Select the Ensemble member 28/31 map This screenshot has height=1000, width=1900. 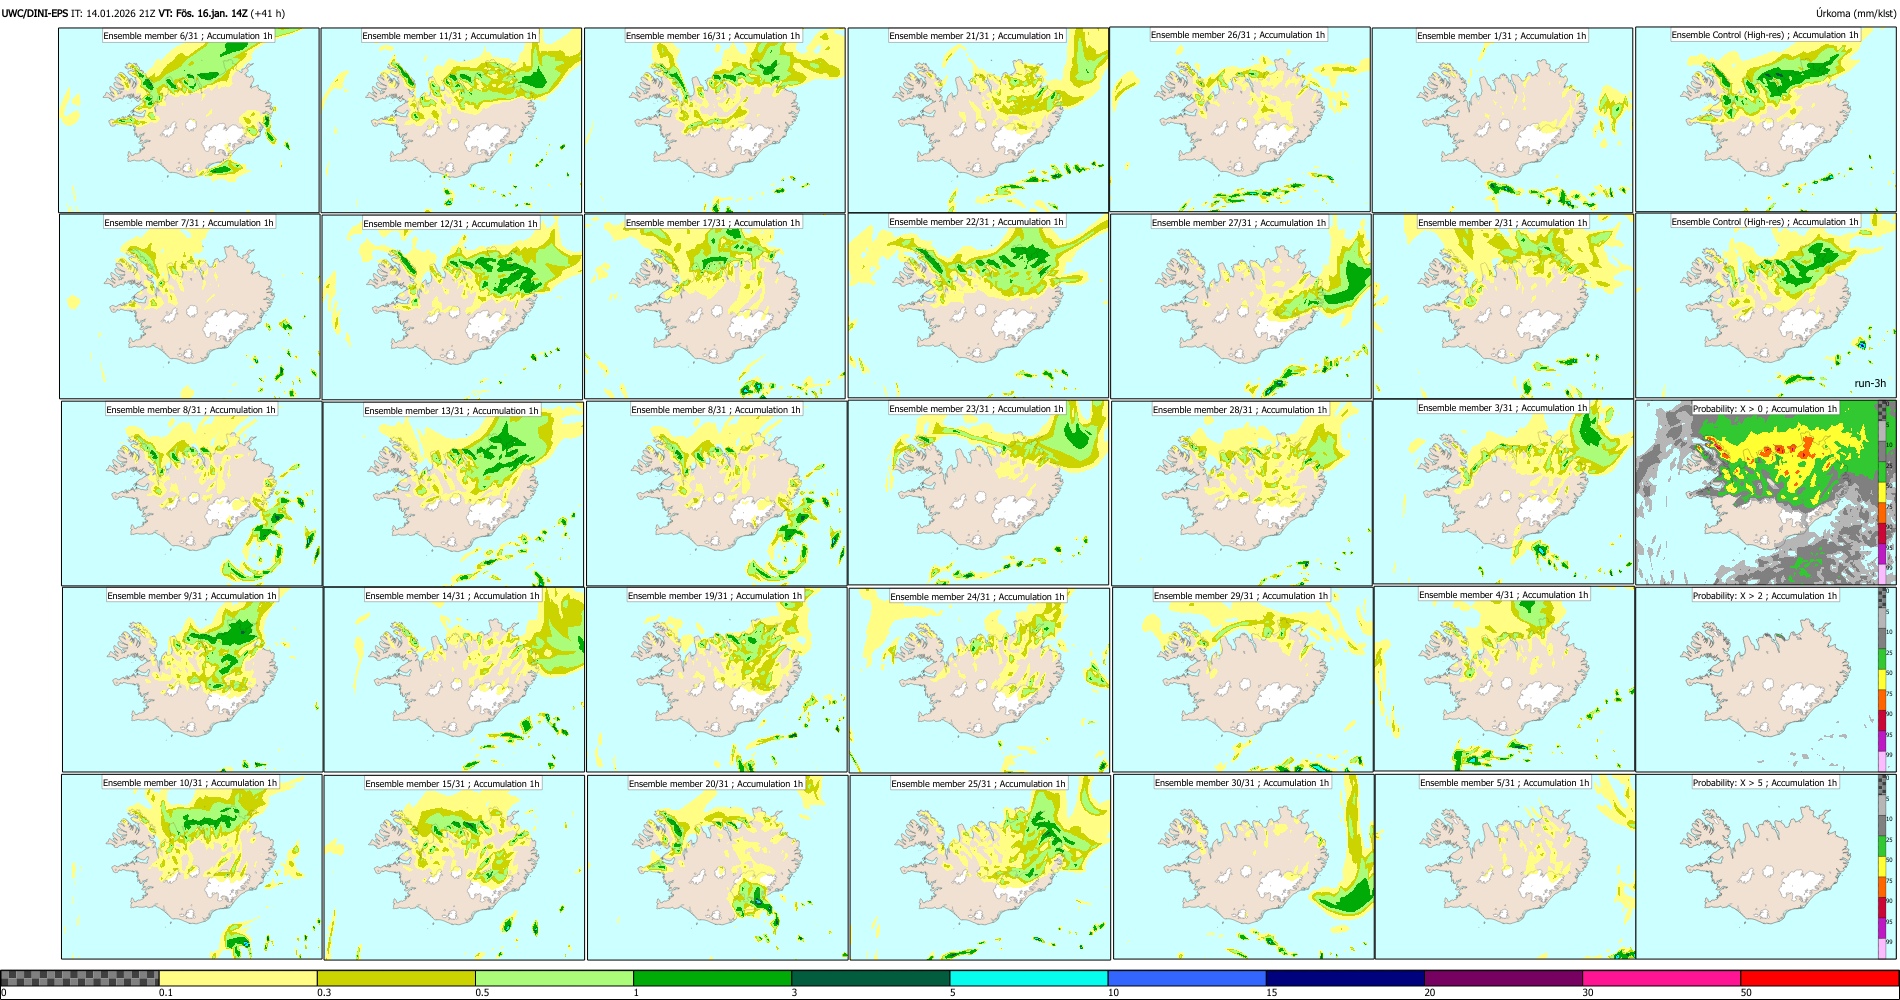(1241, 494)
